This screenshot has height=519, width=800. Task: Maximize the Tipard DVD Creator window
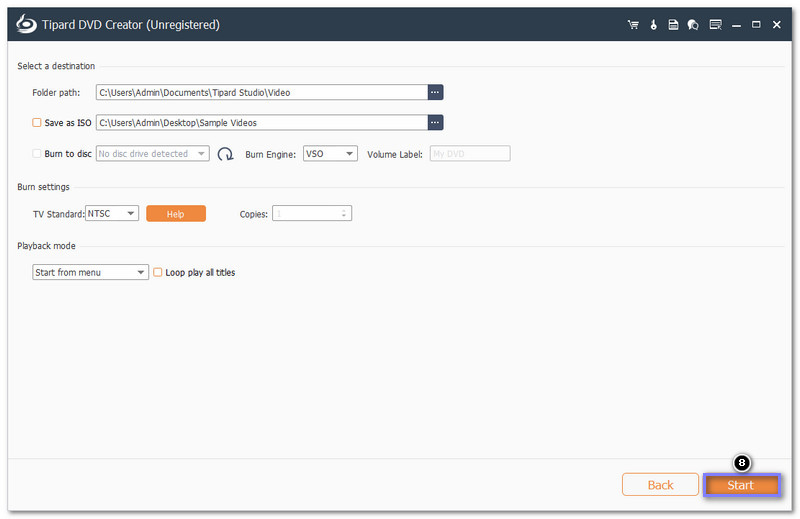coord(756,24)
